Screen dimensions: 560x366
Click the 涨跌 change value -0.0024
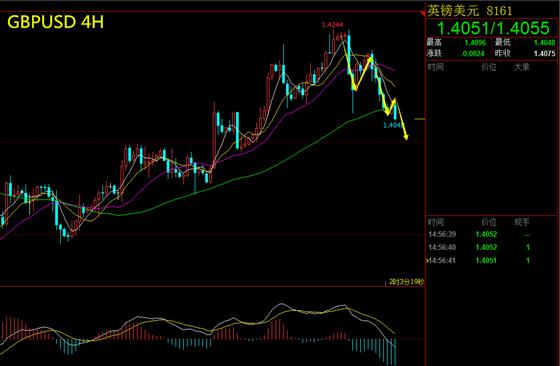(x=472, y=54)
